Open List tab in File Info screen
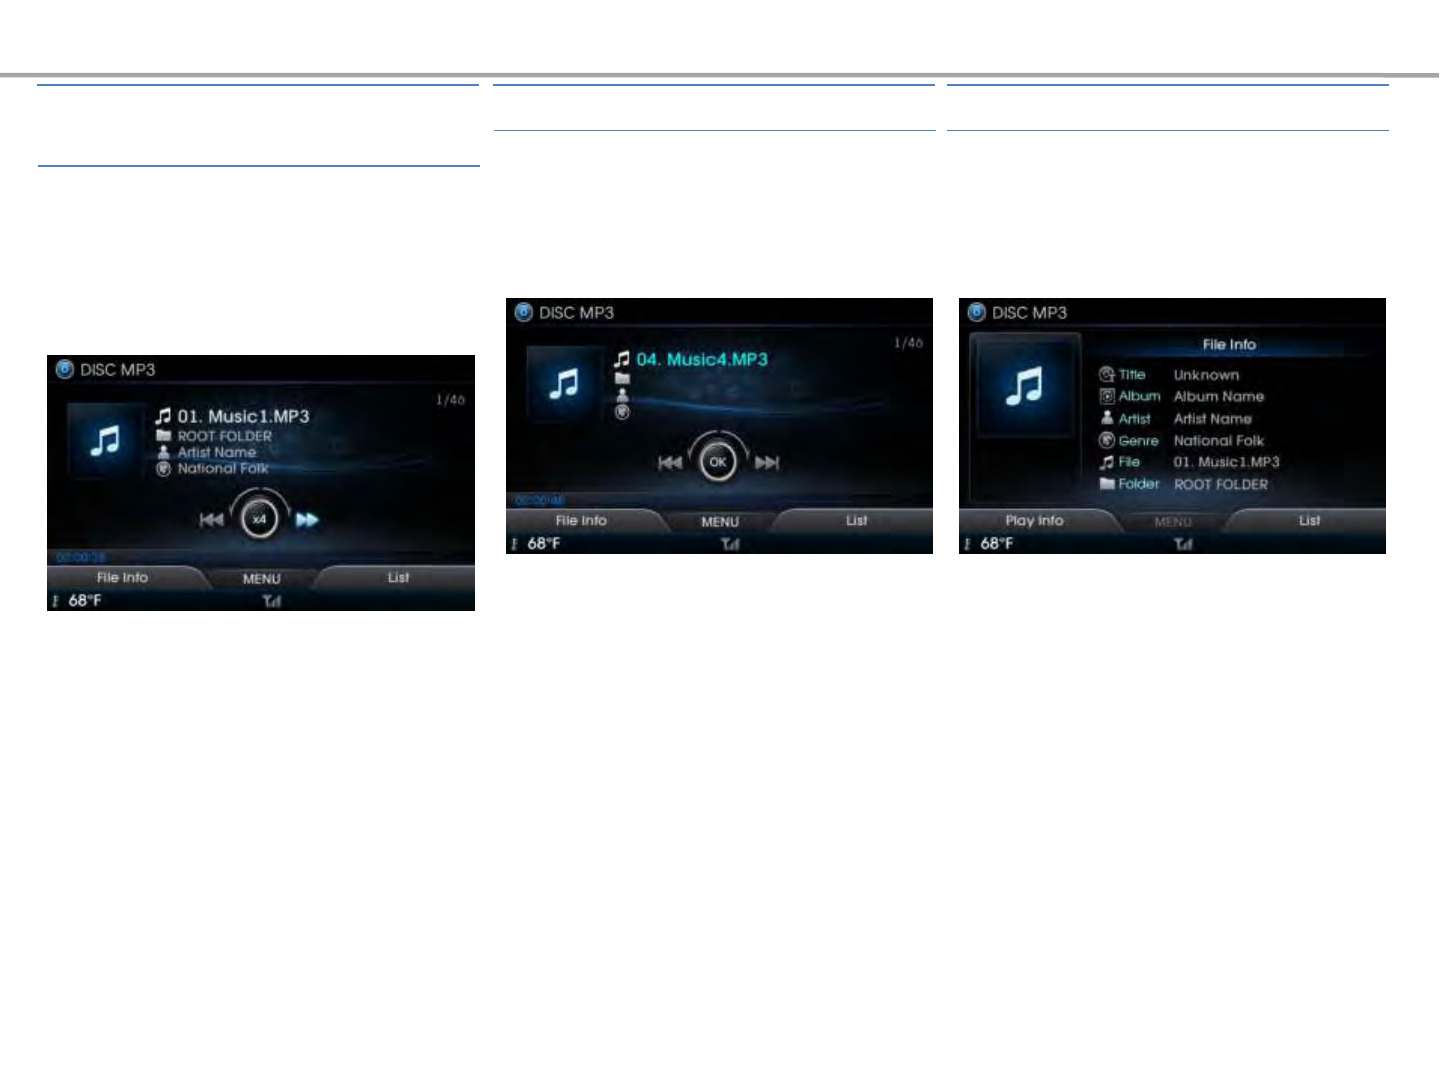This screenshot has width=1440, height=1080. point(1310,520)
